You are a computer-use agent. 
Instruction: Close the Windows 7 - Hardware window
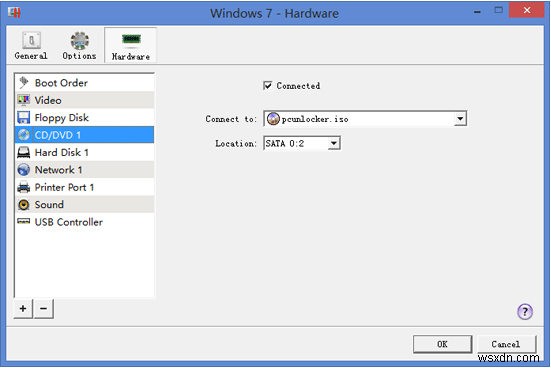click(x=527, y=10)
